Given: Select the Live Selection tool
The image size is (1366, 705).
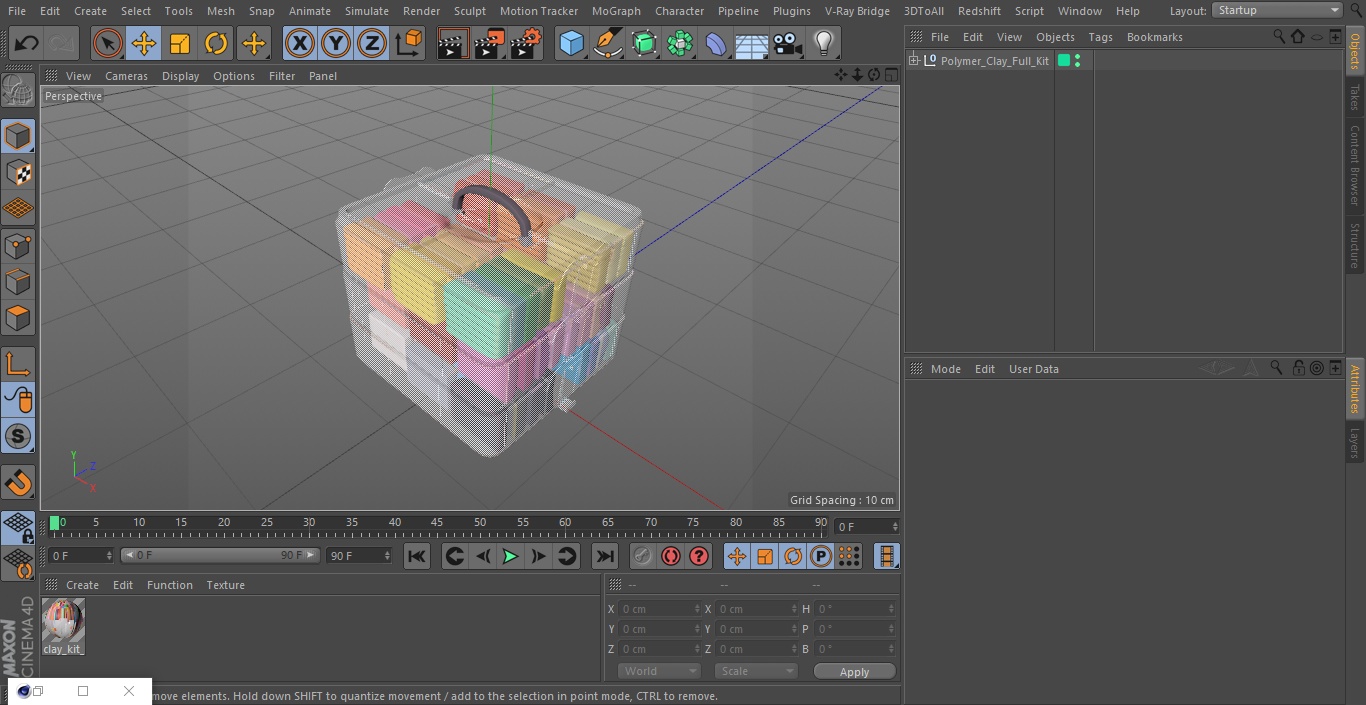Looking at the screenshot, I should (x=108, y=44).
